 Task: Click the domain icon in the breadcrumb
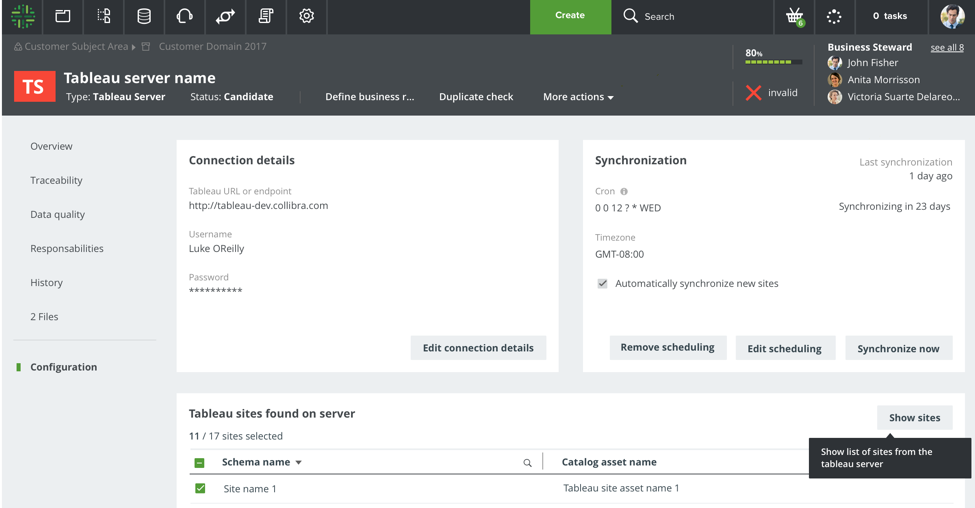pyautogui.click(x=146, y=47)
